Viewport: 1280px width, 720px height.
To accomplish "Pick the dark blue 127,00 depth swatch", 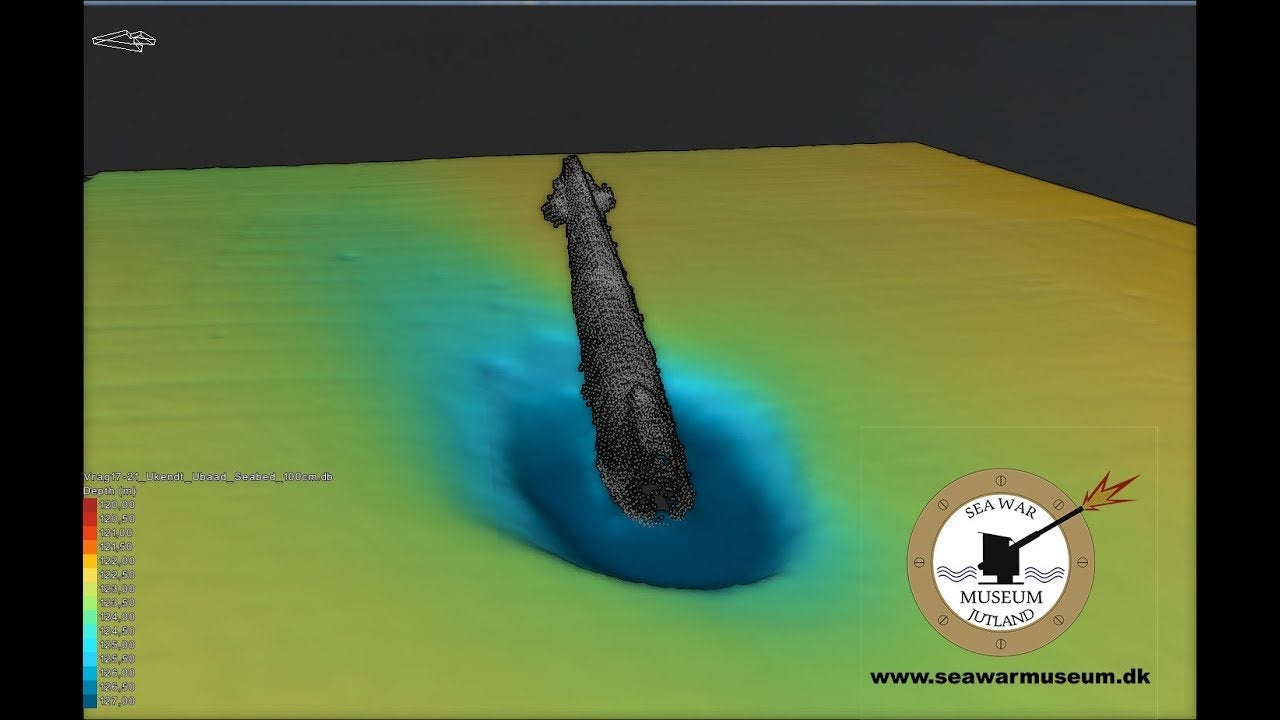I will click(90, 701).
